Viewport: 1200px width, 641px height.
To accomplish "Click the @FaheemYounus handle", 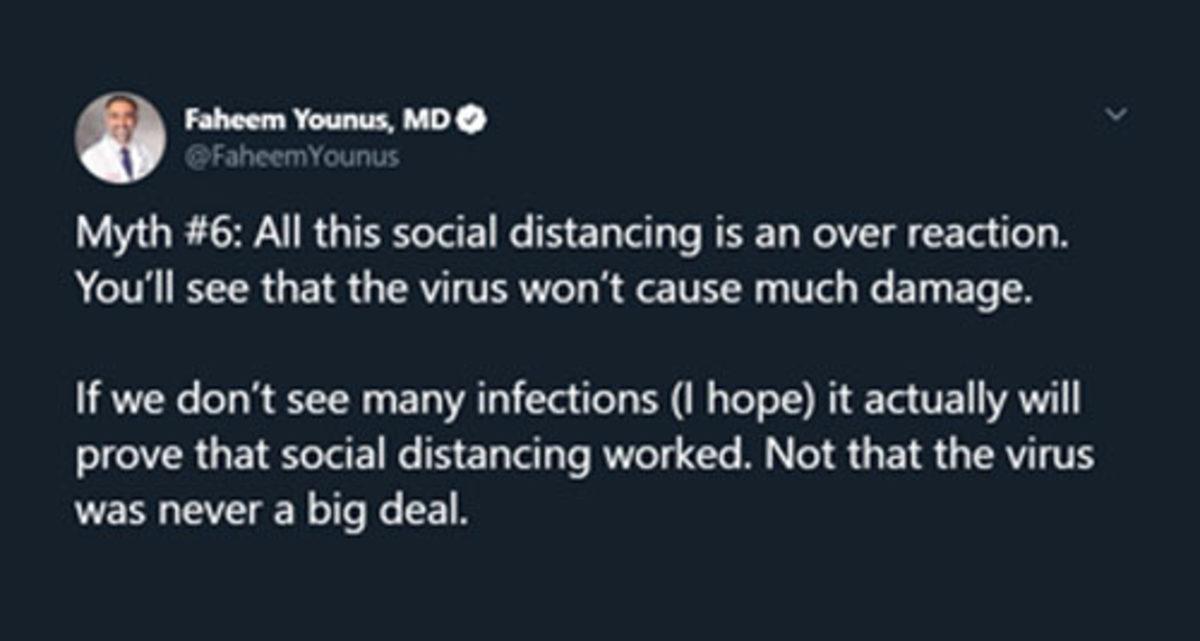I will tap(290, 156).
